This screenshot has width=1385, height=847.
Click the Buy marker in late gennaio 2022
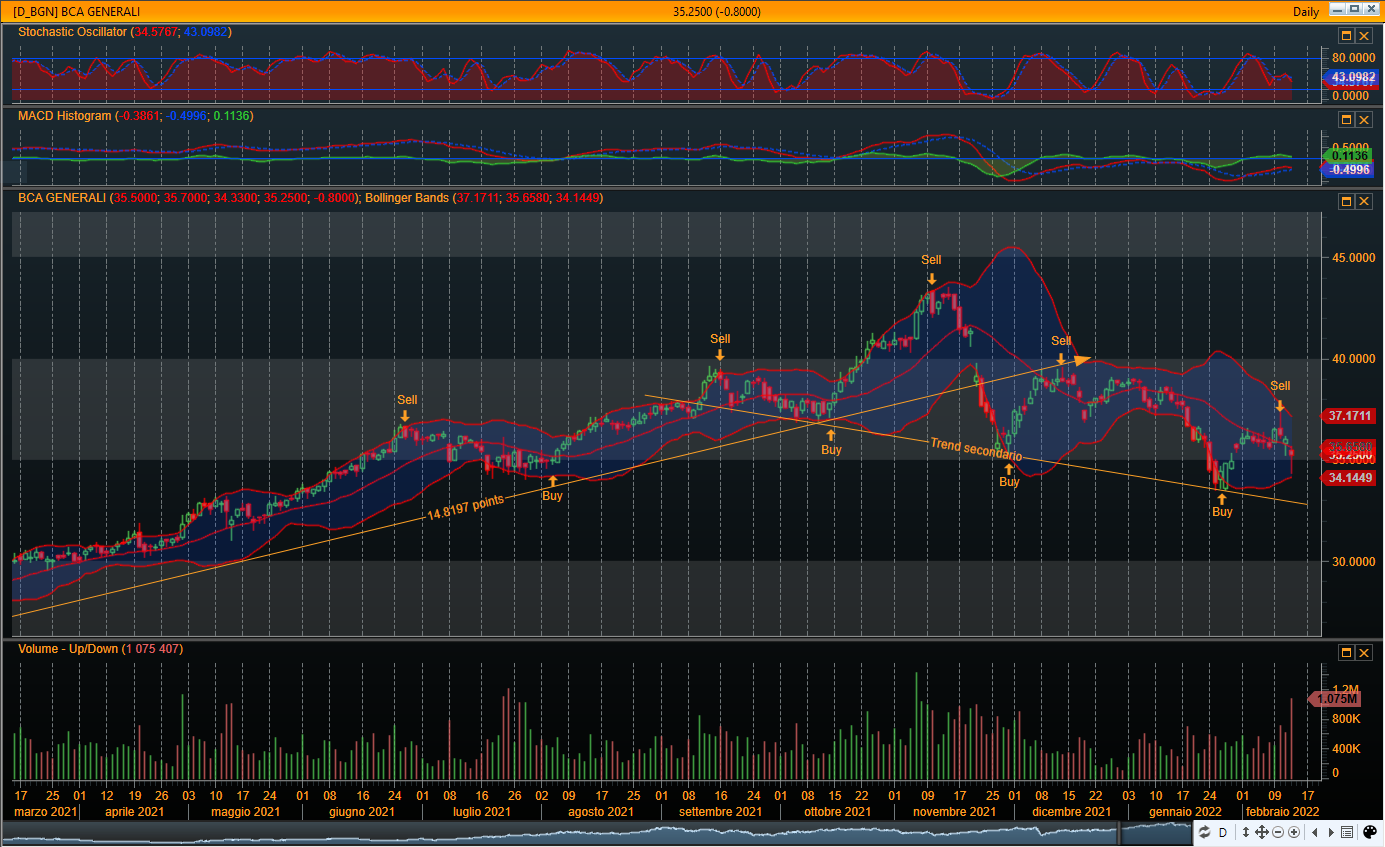[x=1222, y=505]
